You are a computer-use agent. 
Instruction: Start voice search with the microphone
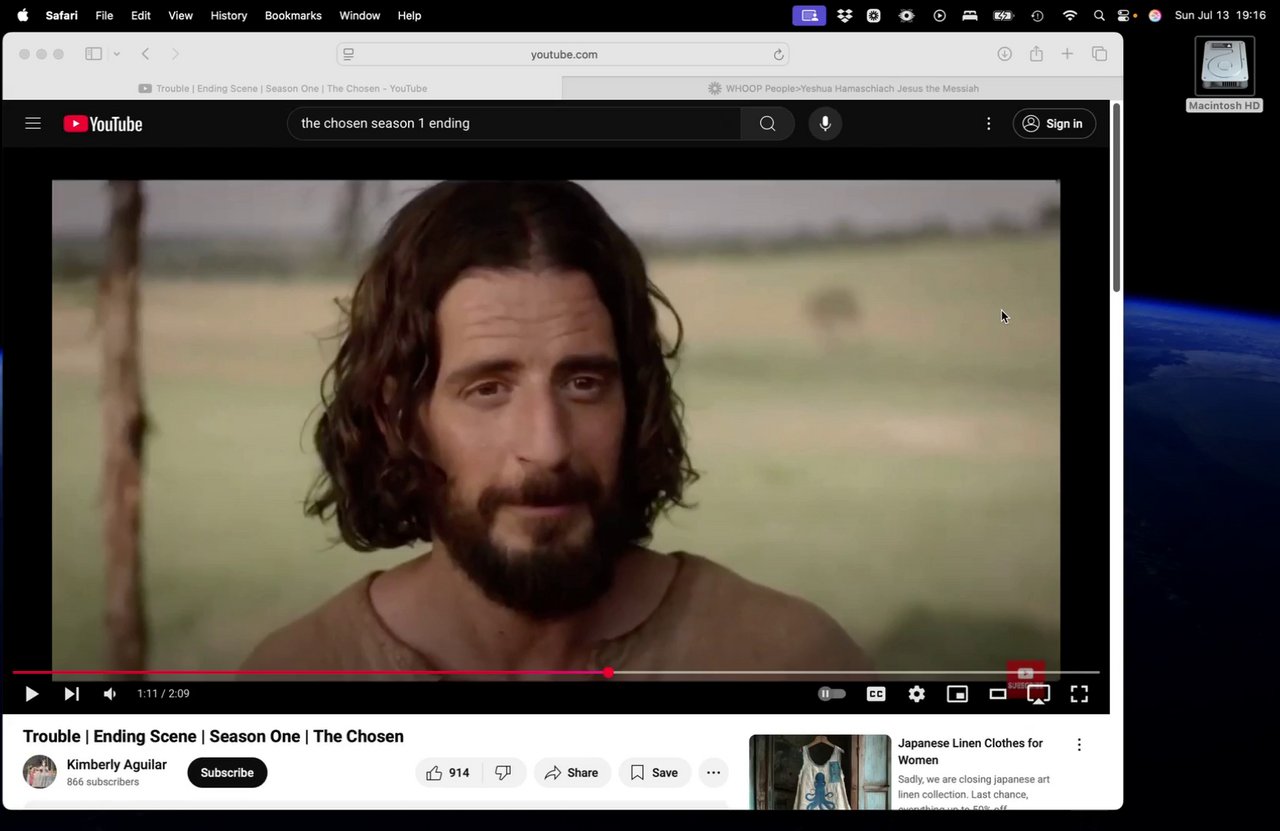(x=825, y=123)
